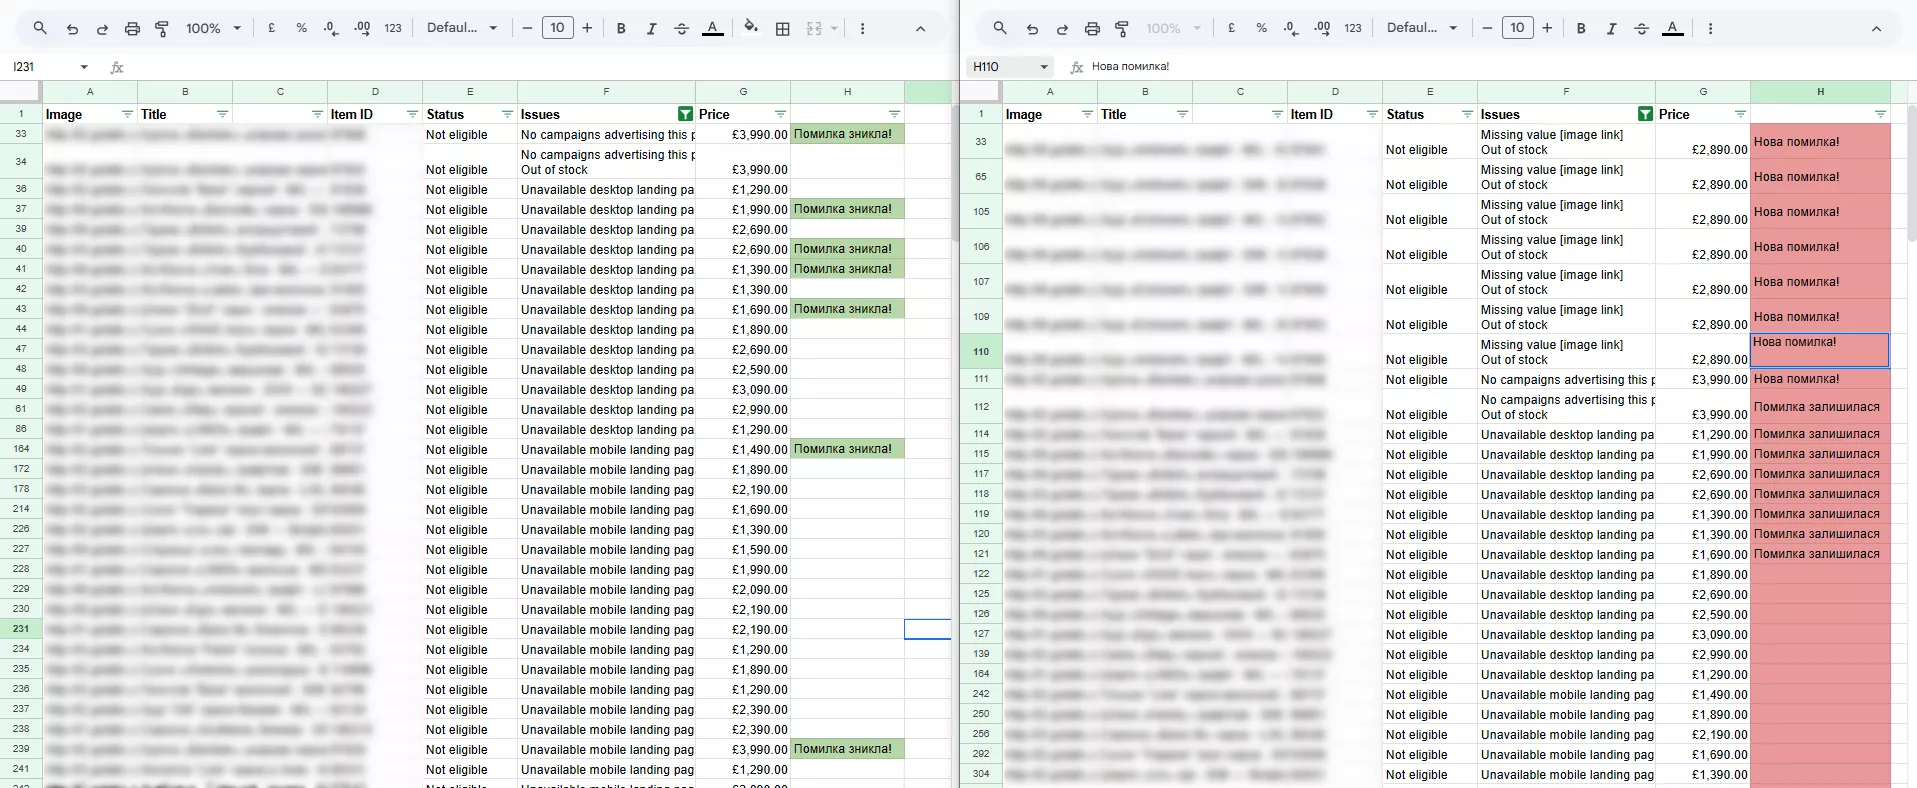Click the search icon in the left spreadsheet toolbar

point(40,28)
